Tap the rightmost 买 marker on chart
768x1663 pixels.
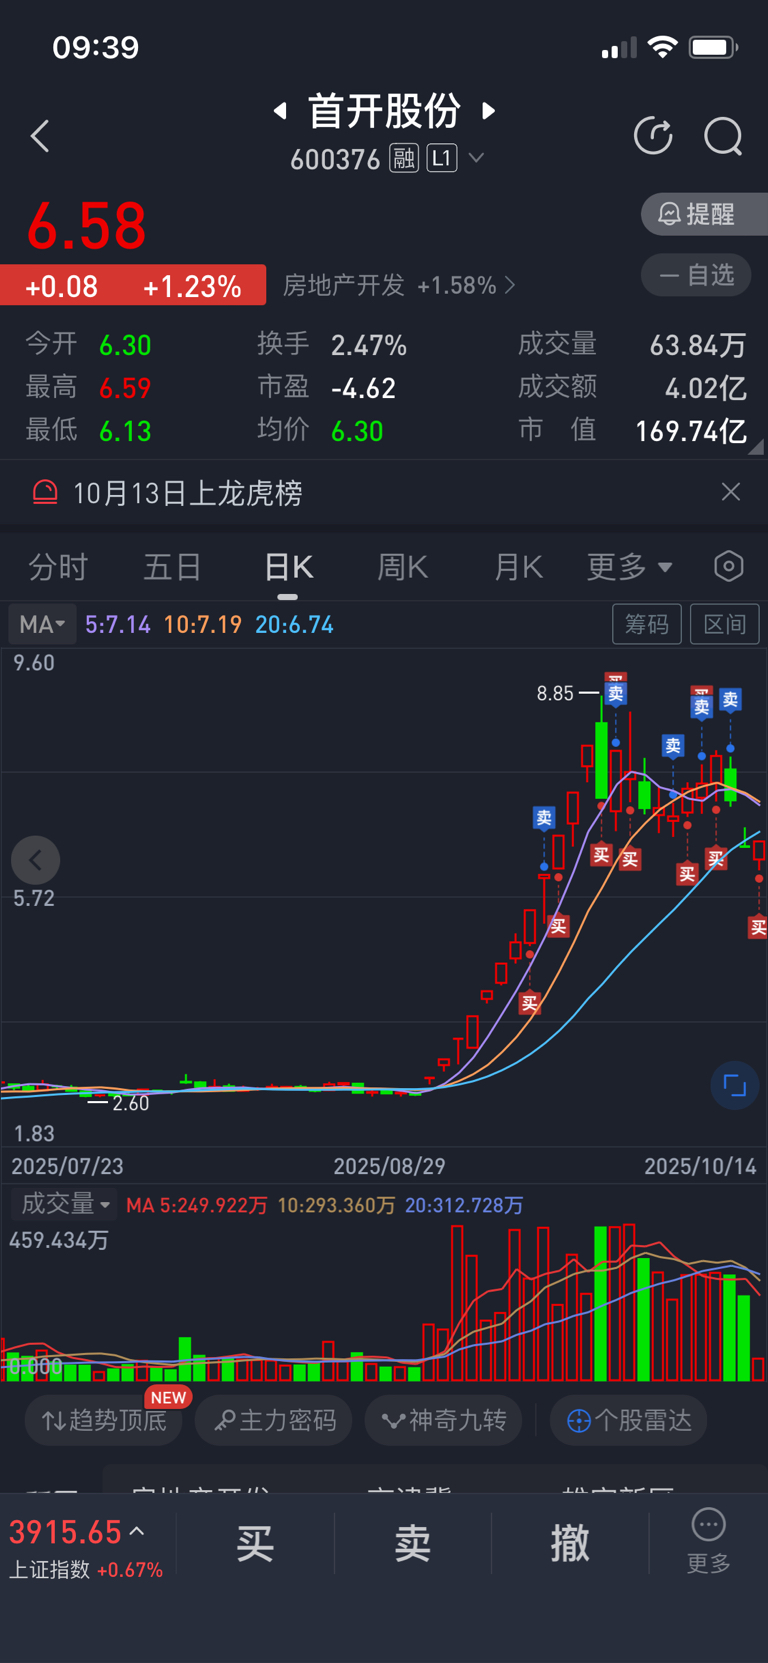pyautogui.click(x=758, y=928)
